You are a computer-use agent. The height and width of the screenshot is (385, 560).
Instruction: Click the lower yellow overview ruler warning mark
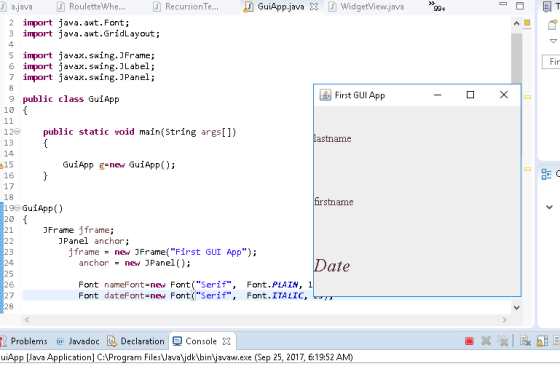tap(528, 169)
